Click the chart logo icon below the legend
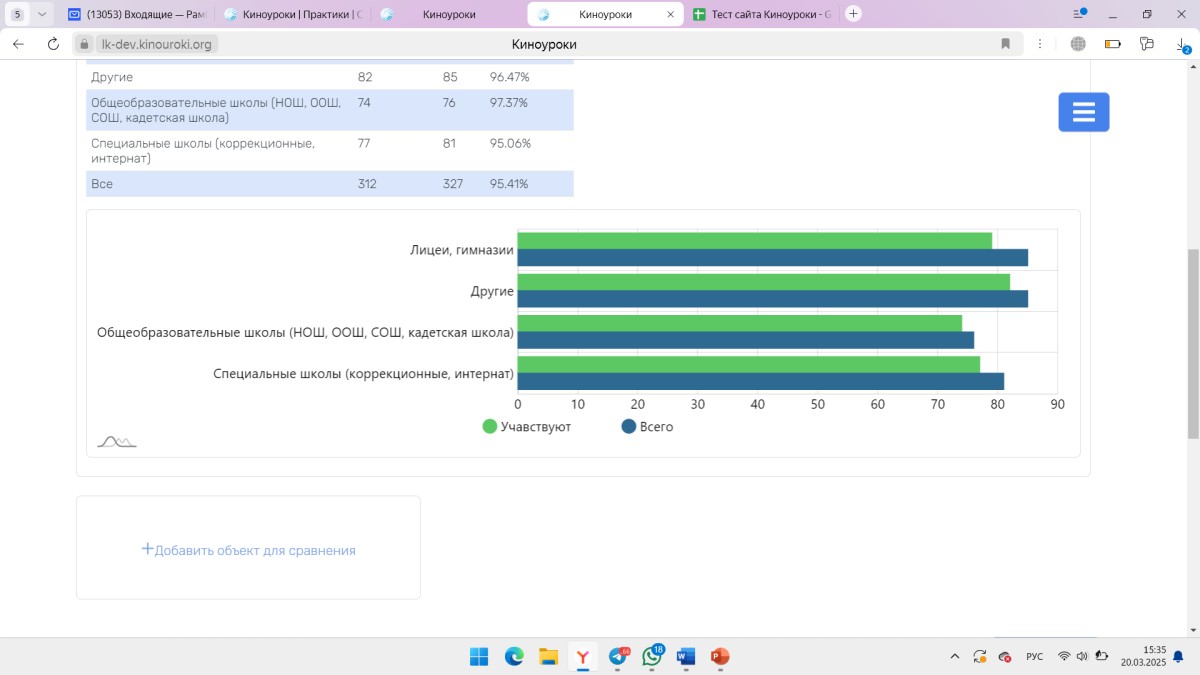 tap(117, 441)
